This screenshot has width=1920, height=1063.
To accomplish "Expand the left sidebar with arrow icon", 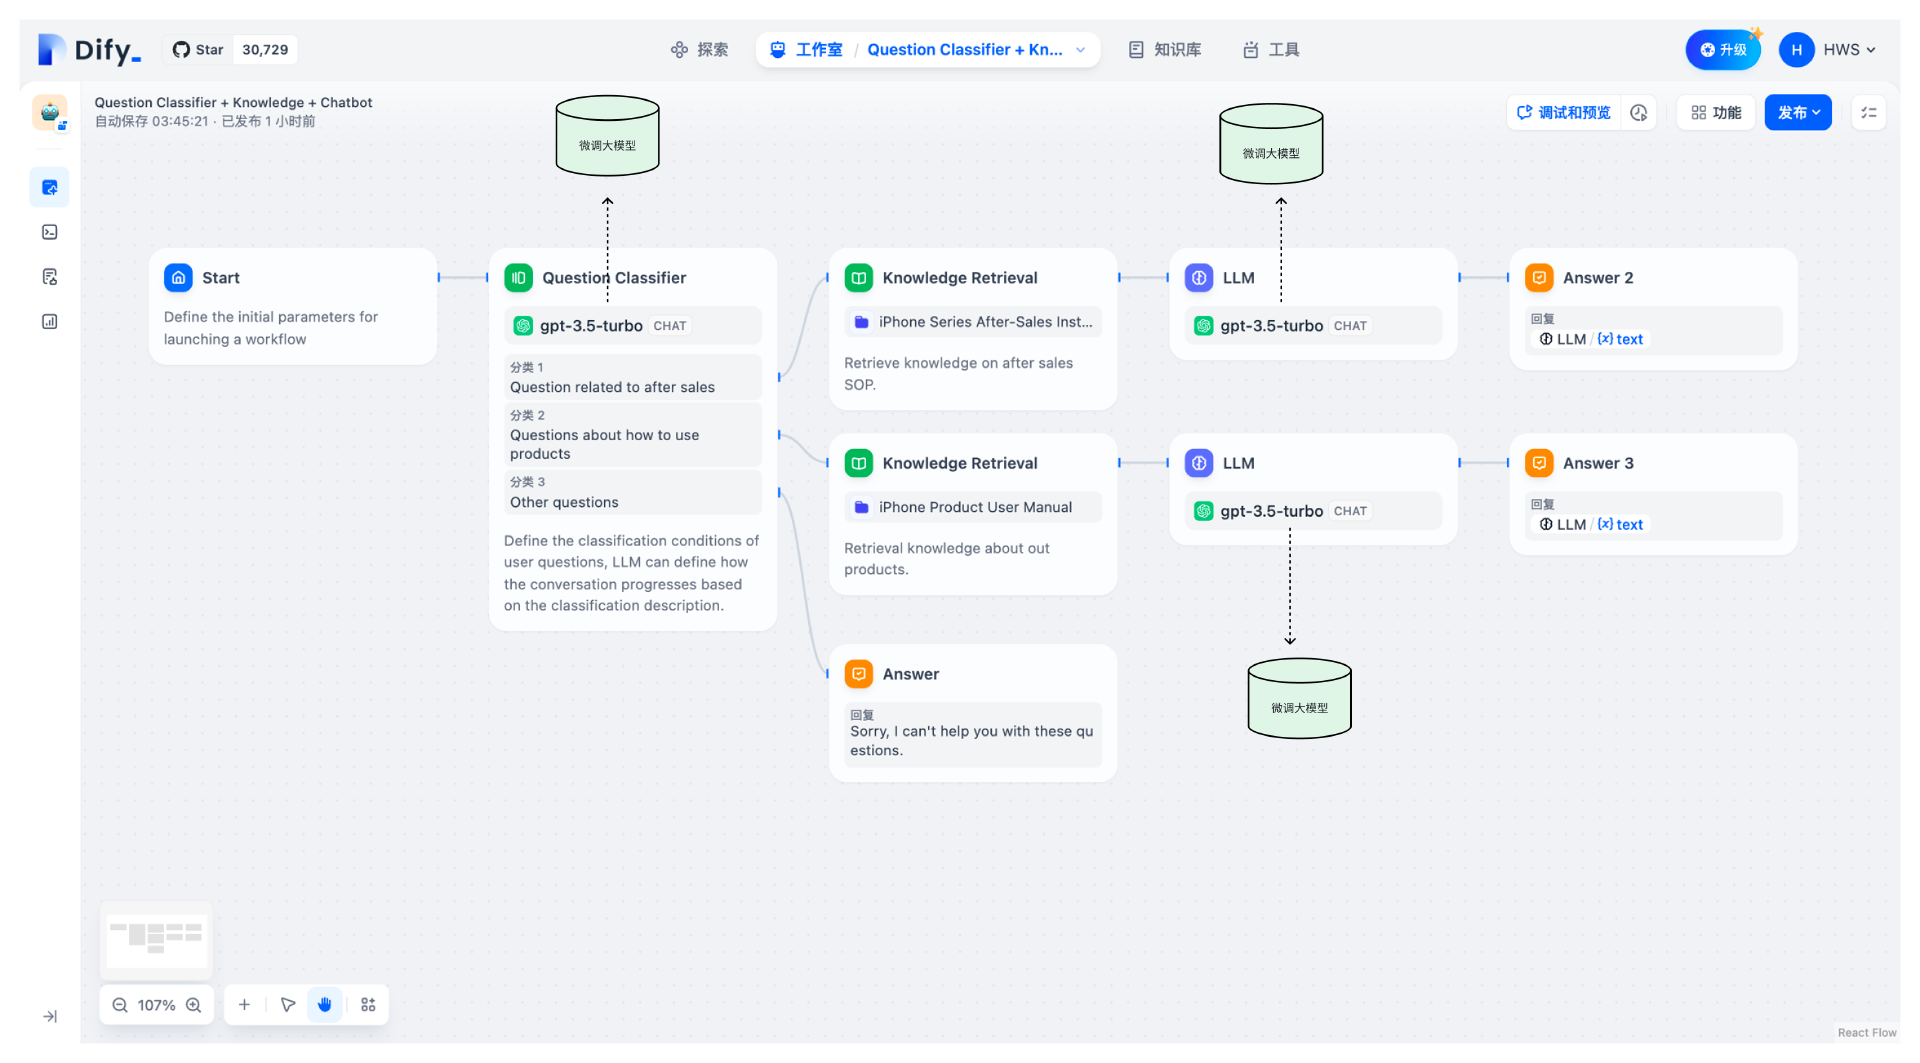I will pyautogui.click(x=50, y=1016).
